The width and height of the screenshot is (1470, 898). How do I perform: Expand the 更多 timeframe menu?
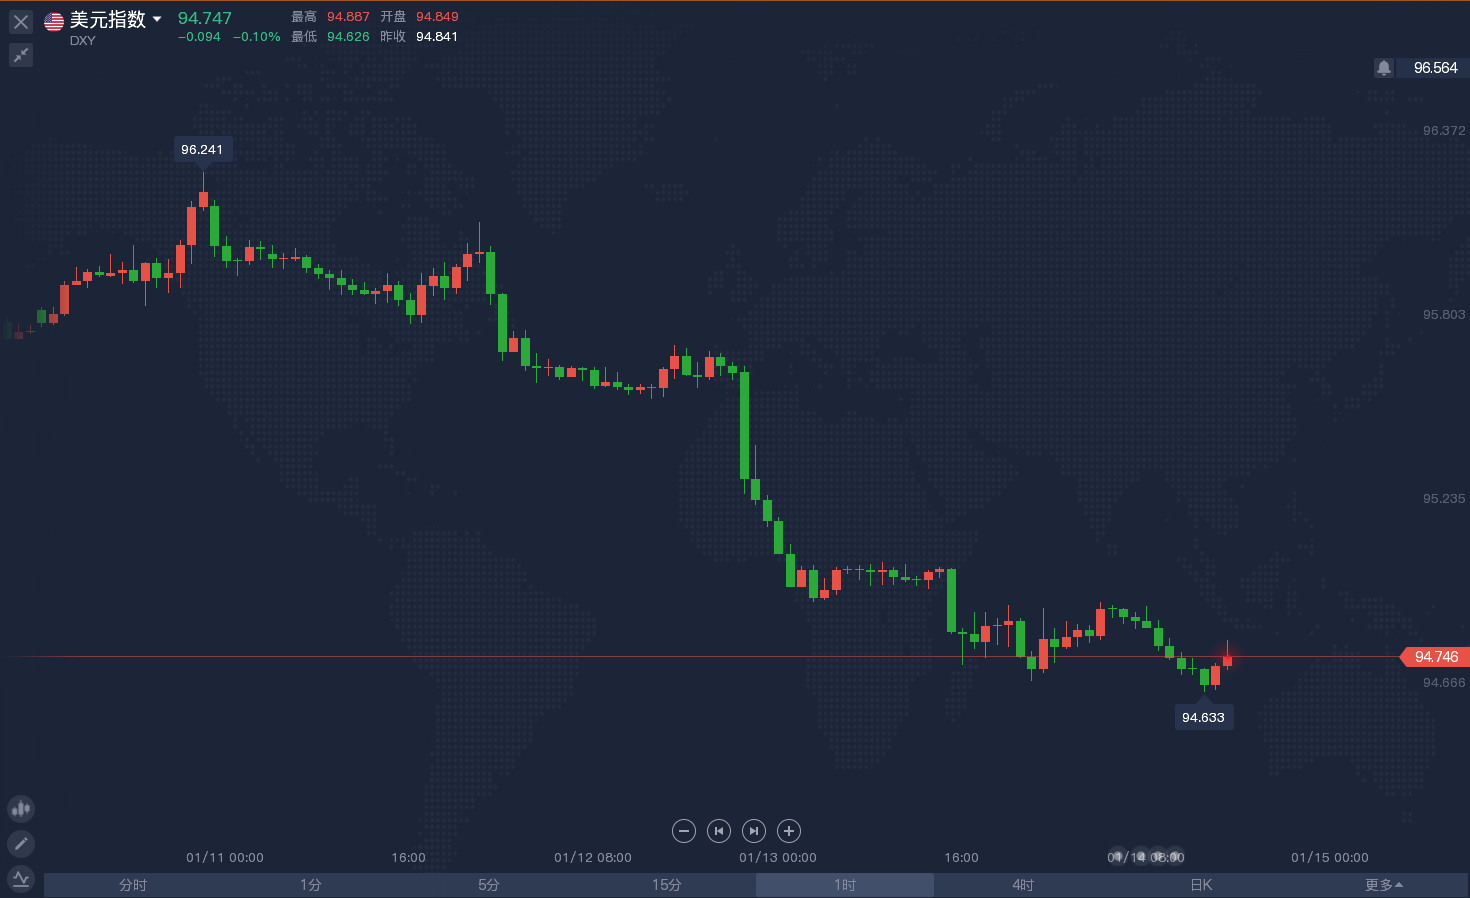click(x=1384, y=885)
